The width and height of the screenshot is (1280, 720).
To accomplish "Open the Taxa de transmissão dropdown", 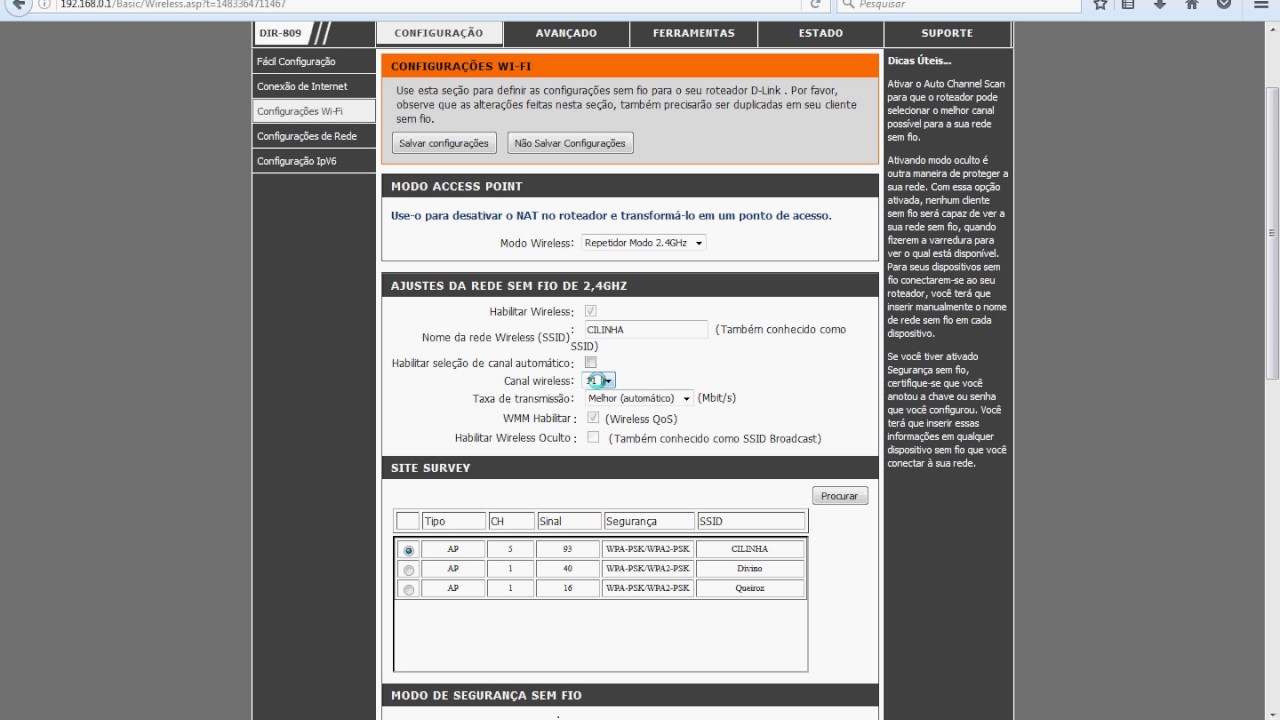I will tap(638, 398).
